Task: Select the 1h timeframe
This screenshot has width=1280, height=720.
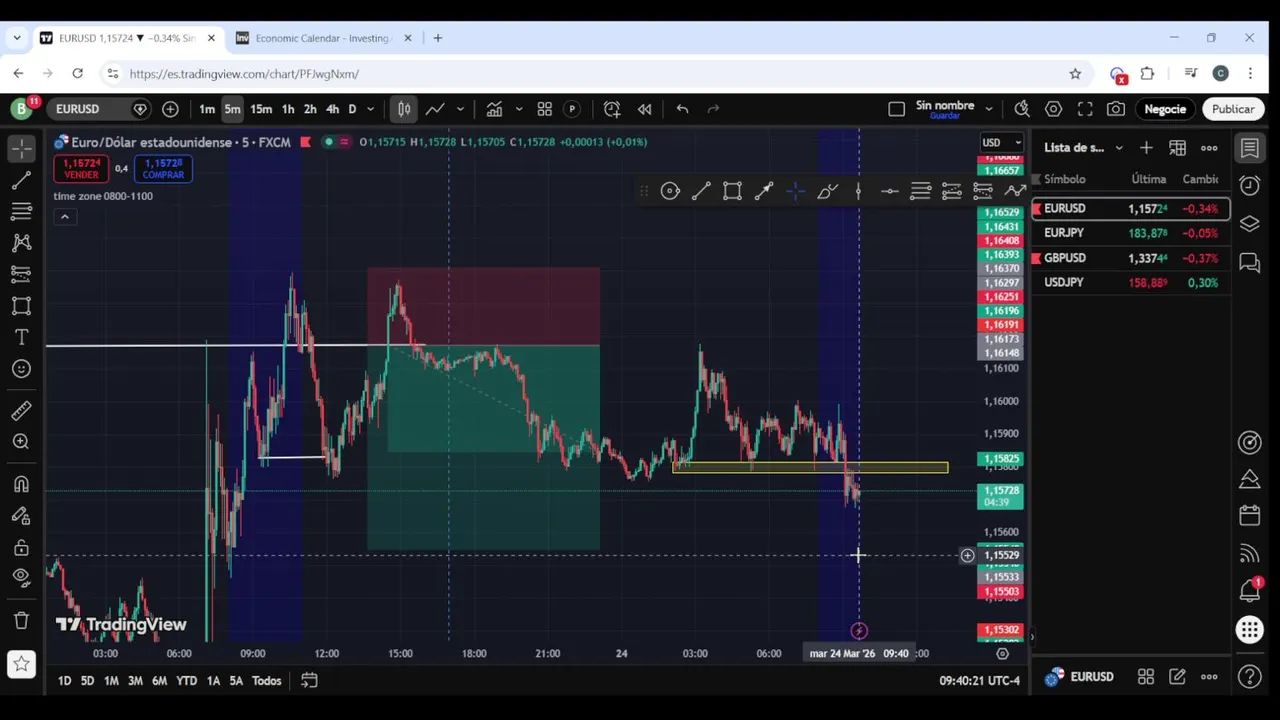Action: [x=288, y=109]
